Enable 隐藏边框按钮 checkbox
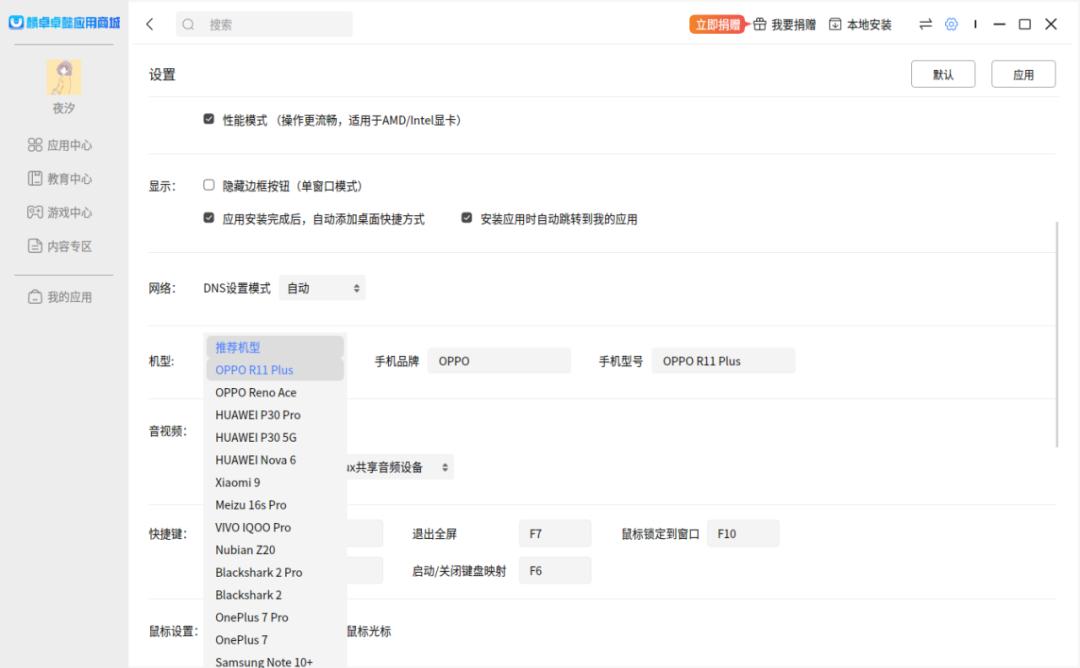This screenshot has height=668, width=1080. click(208, 185)
